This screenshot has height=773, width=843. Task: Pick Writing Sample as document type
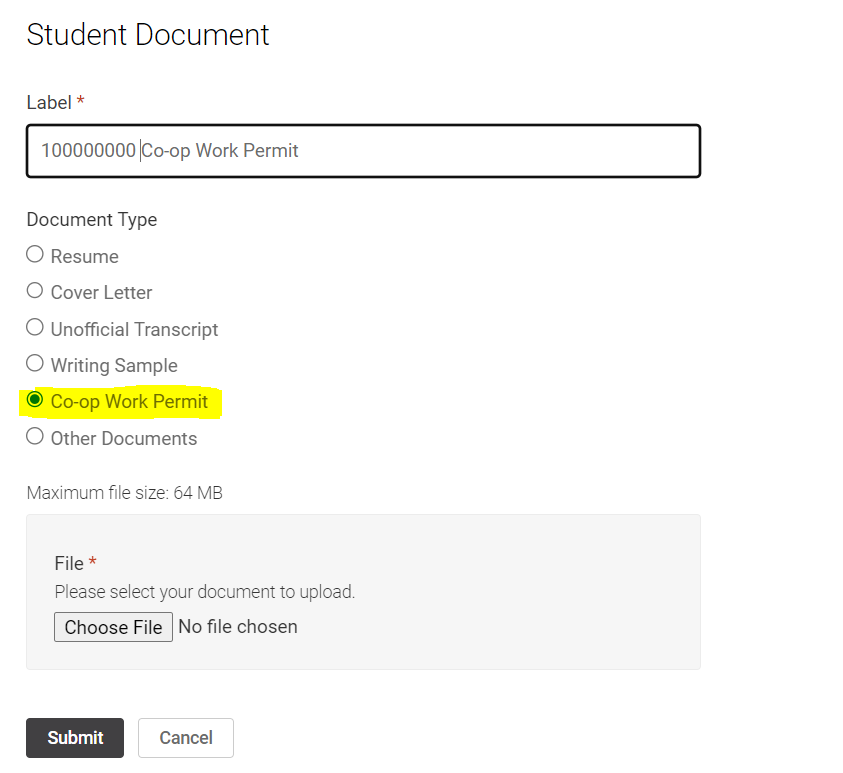(35, 363)
